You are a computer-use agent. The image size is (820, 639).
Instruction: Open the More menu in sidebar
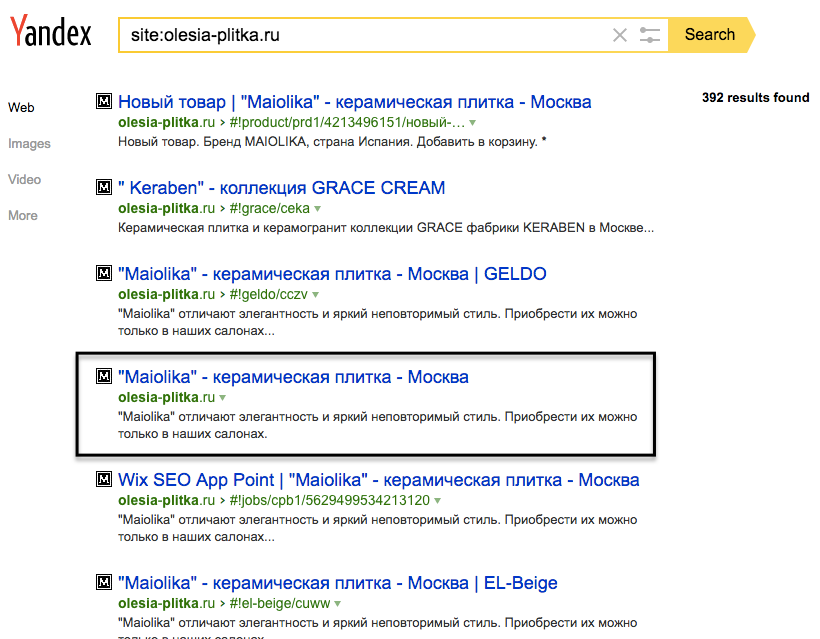23,215
